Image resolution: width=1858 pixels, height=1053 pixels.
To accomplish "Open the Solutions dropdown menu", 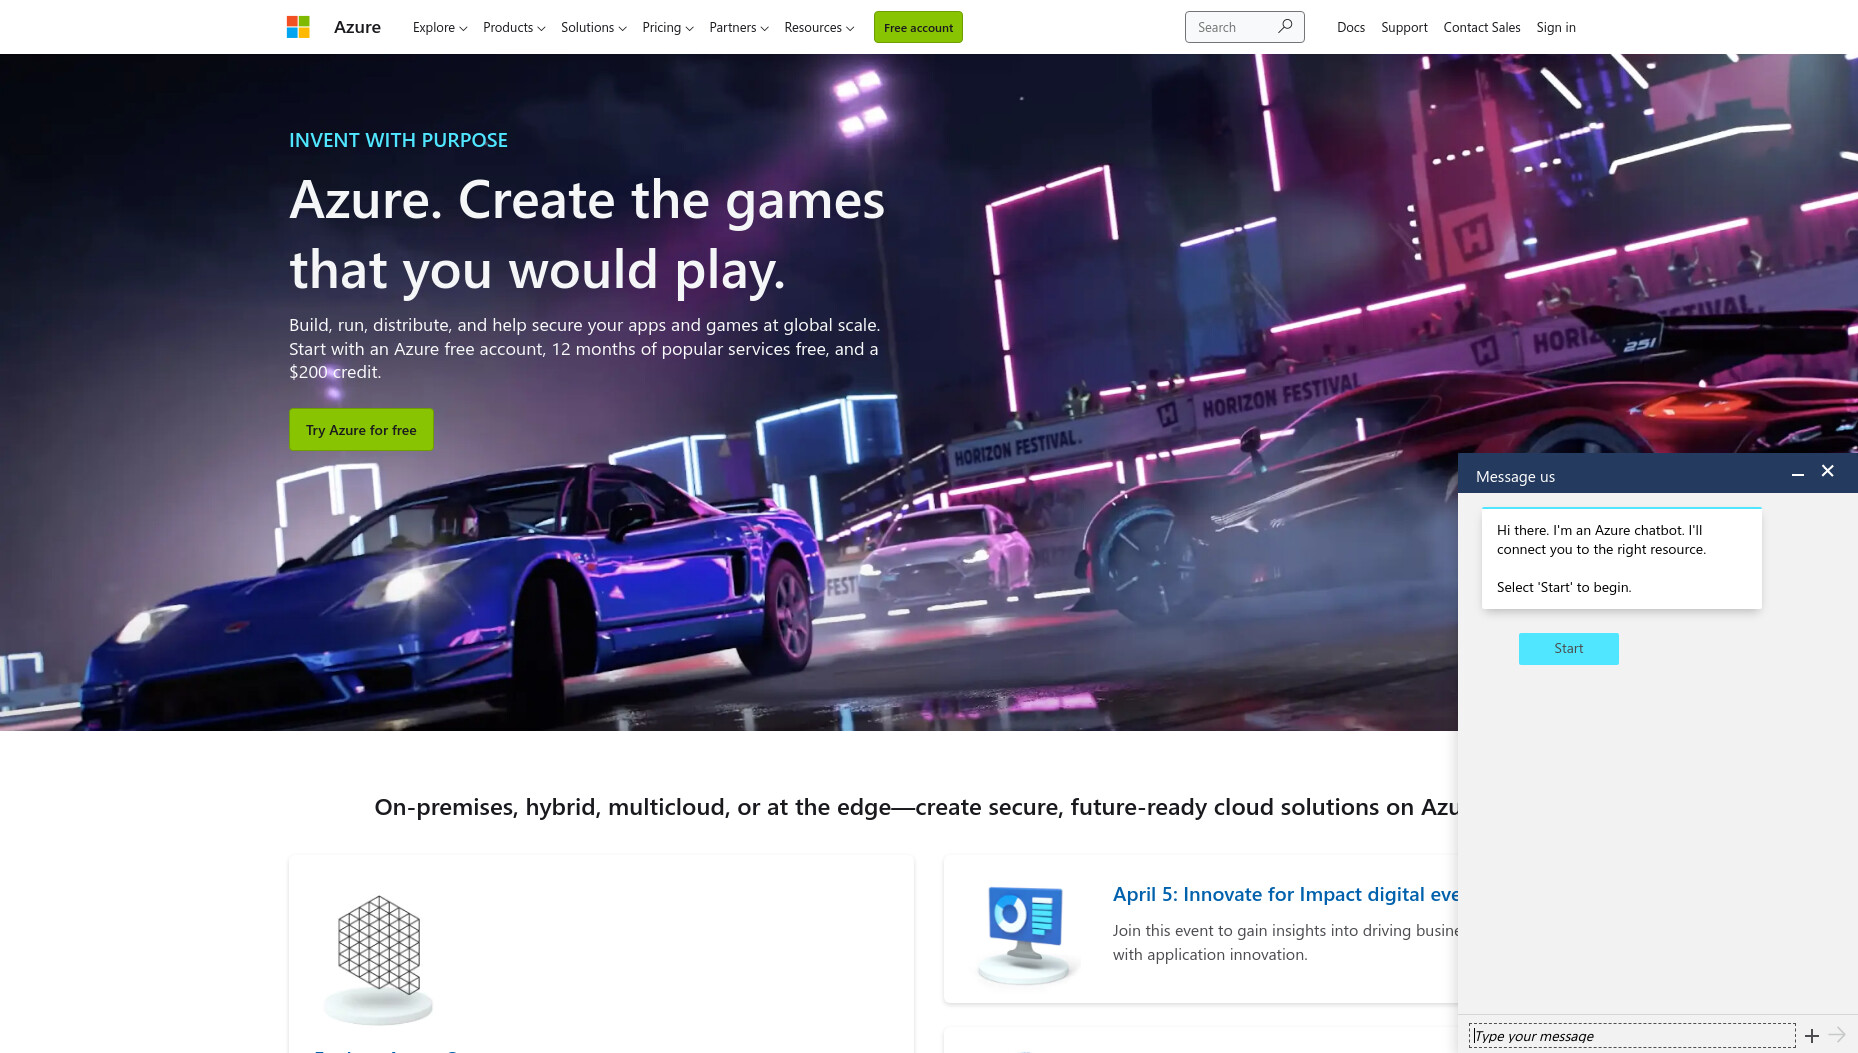I will pos(594,27).
